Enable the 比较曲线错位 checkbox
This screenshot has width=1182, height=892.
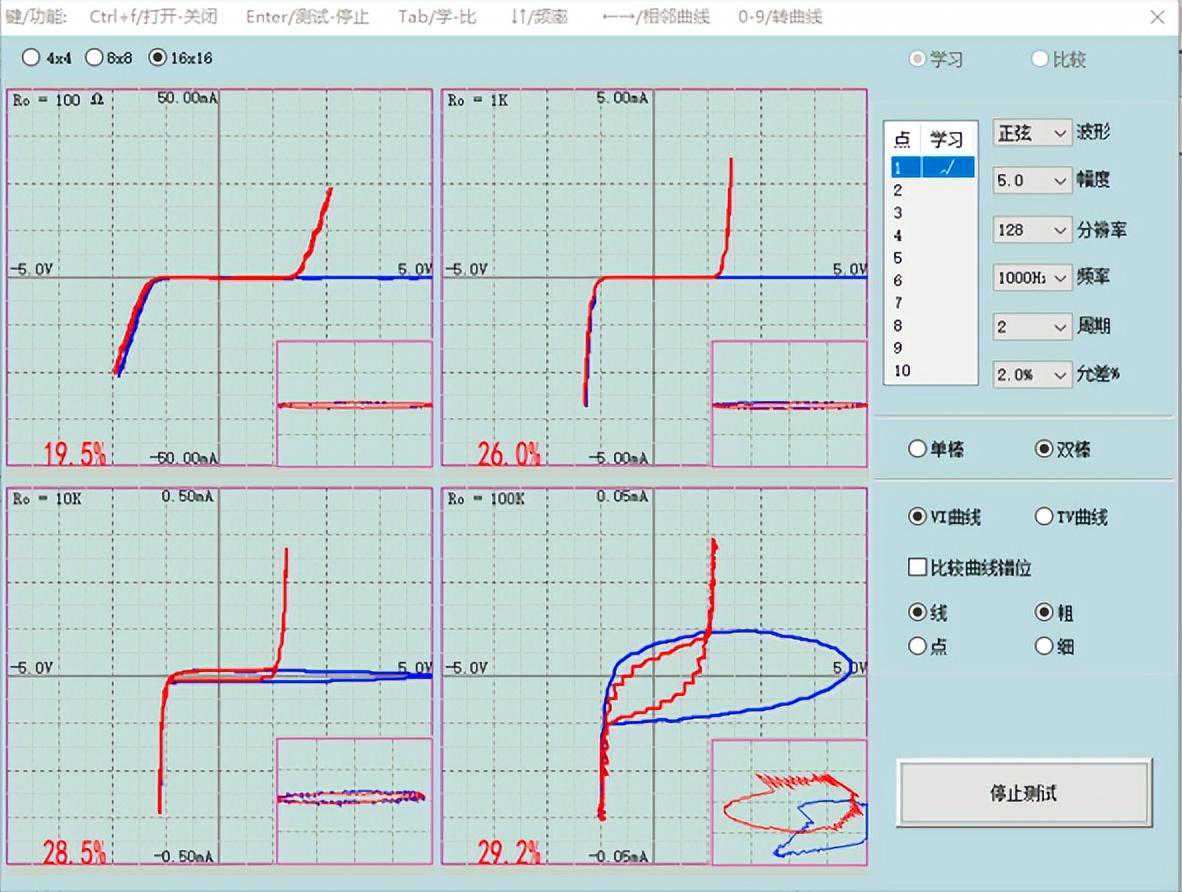pos(917,568)
